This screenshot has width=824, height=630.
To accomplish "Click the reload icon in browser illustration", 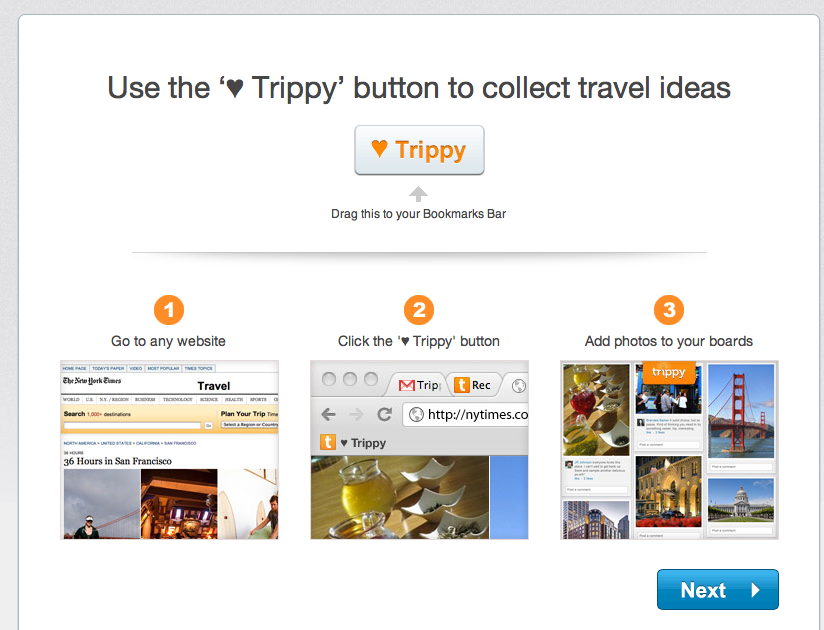I will [384, 414].
